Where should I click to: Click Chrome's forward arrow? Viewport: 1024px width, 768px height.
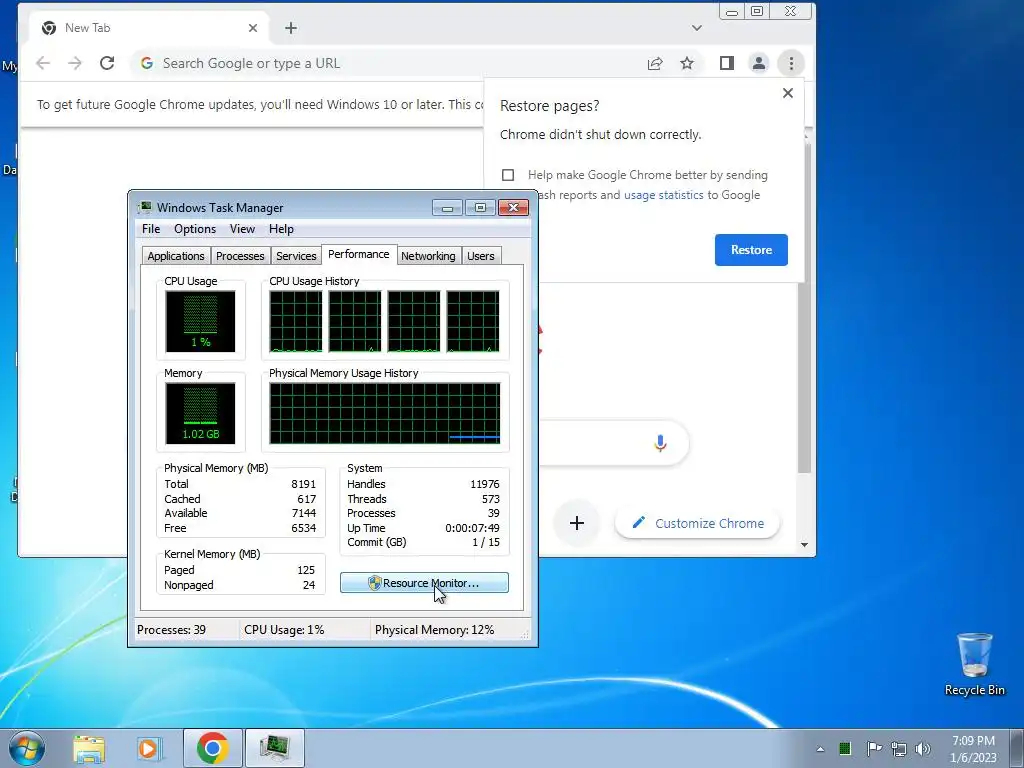[x=75, y=63]
